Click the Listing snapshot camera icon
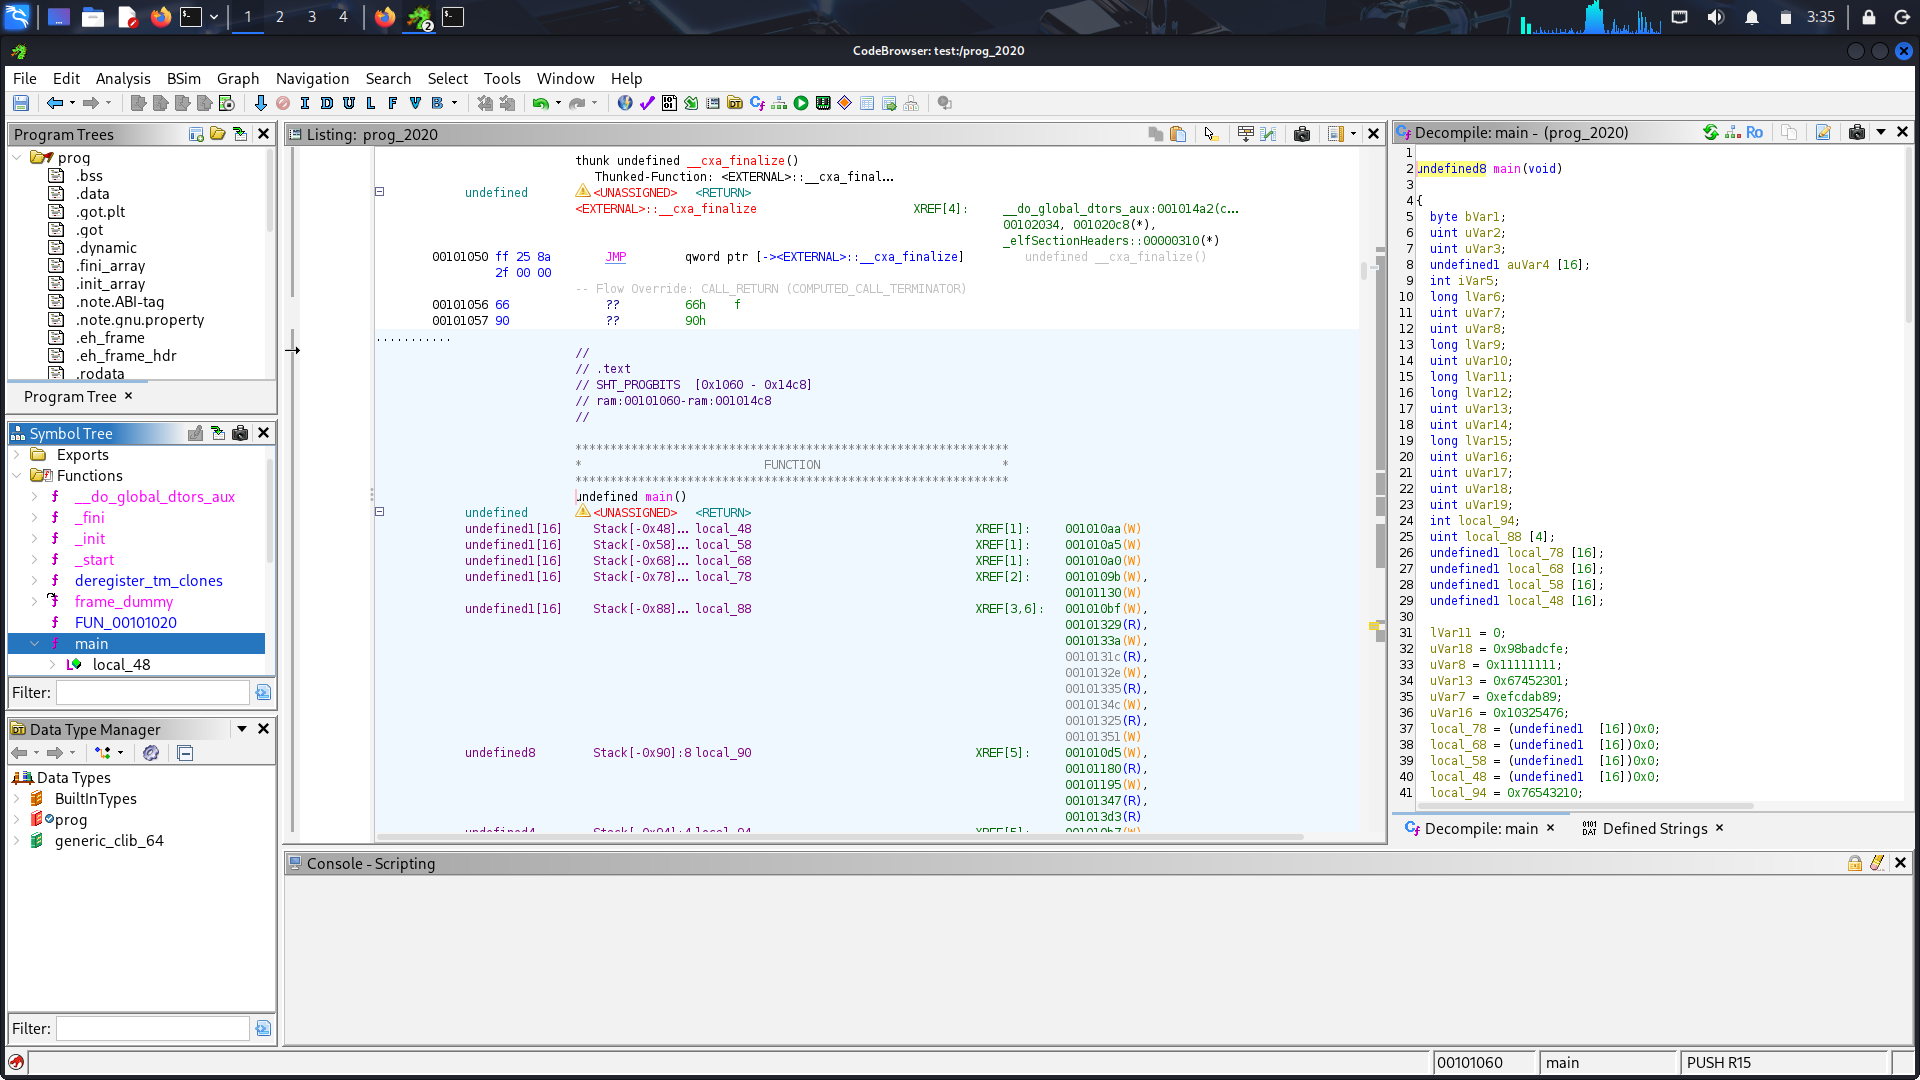Image resolution: width=1920 pixels, height=1080 pixels. pos(1301,134)
